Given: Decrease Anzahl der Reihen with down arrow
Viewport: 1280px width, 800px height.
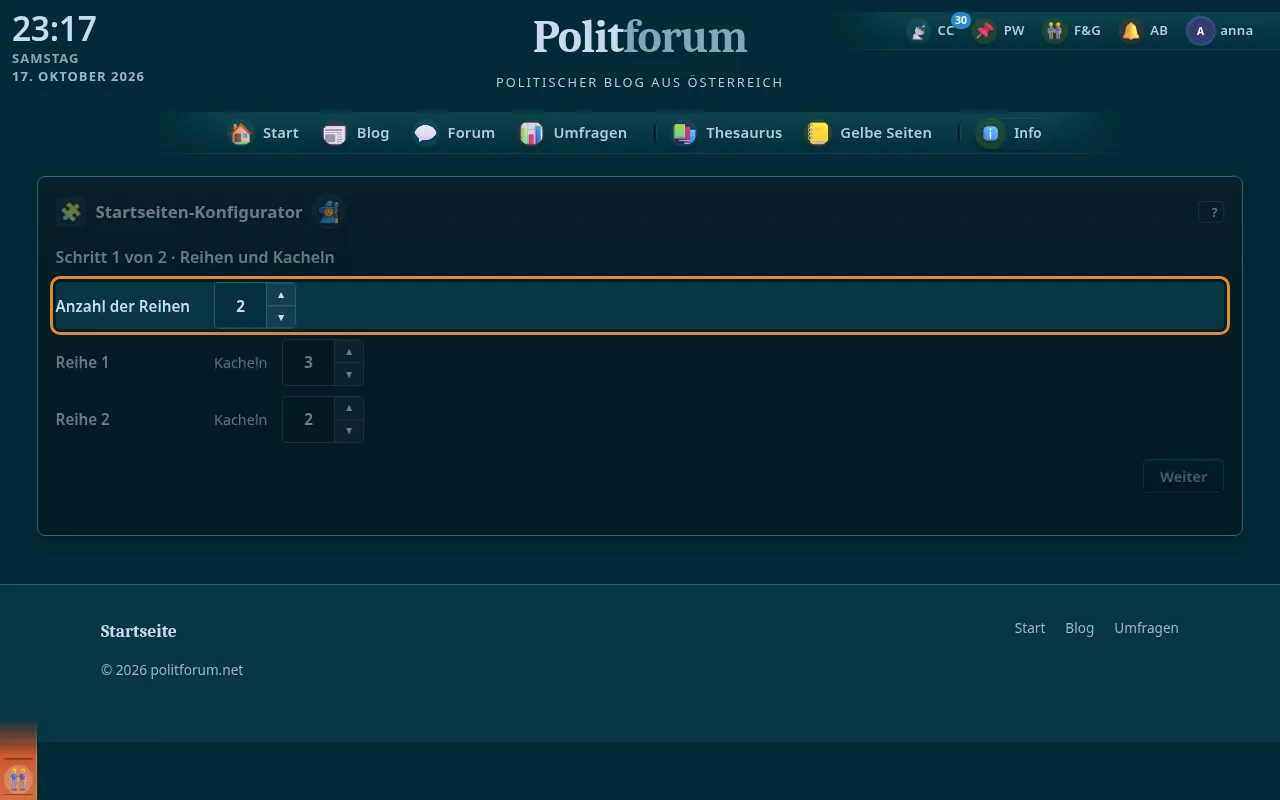Looking at the screenshot, I should 281,317.
